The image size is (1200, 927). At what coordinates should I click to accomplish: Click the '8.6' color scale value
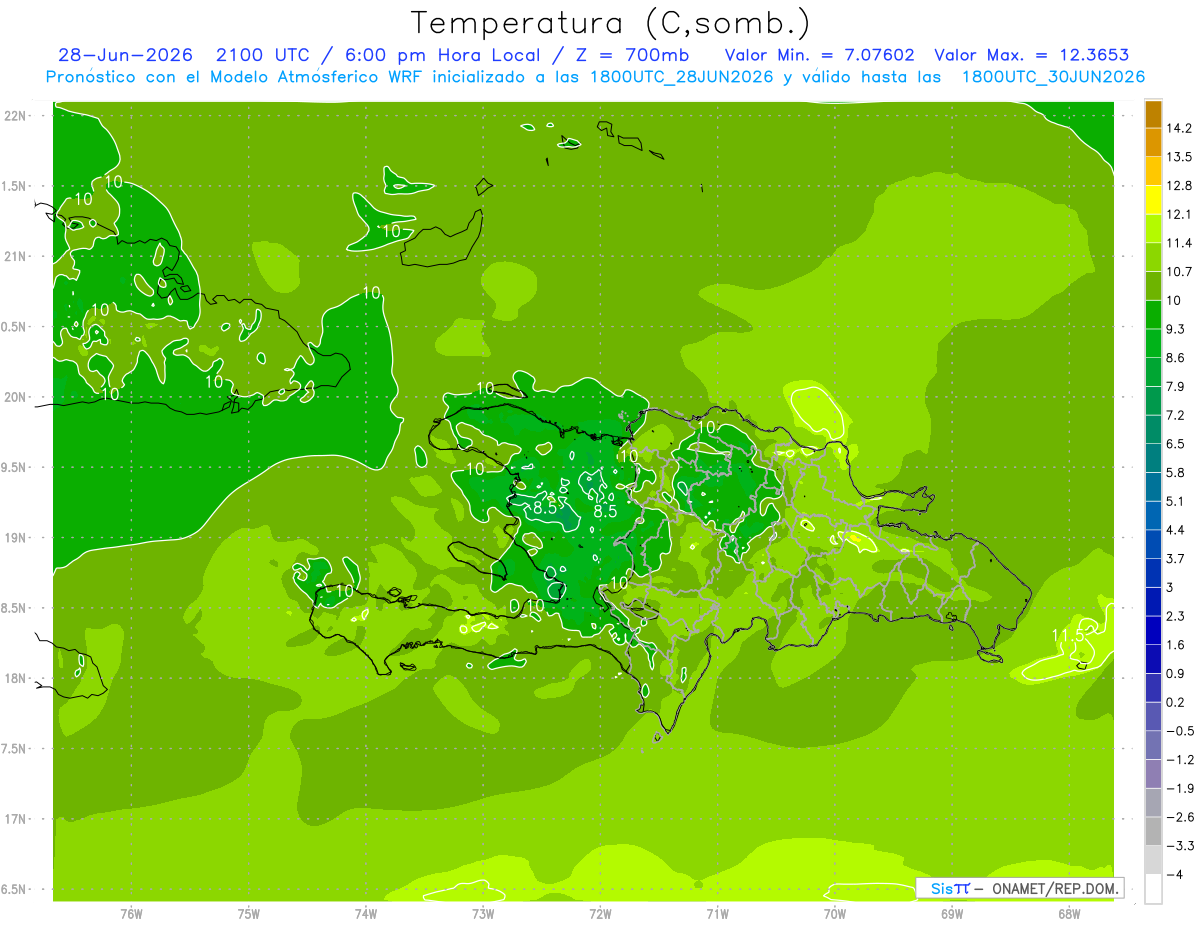coord(1176,357)
